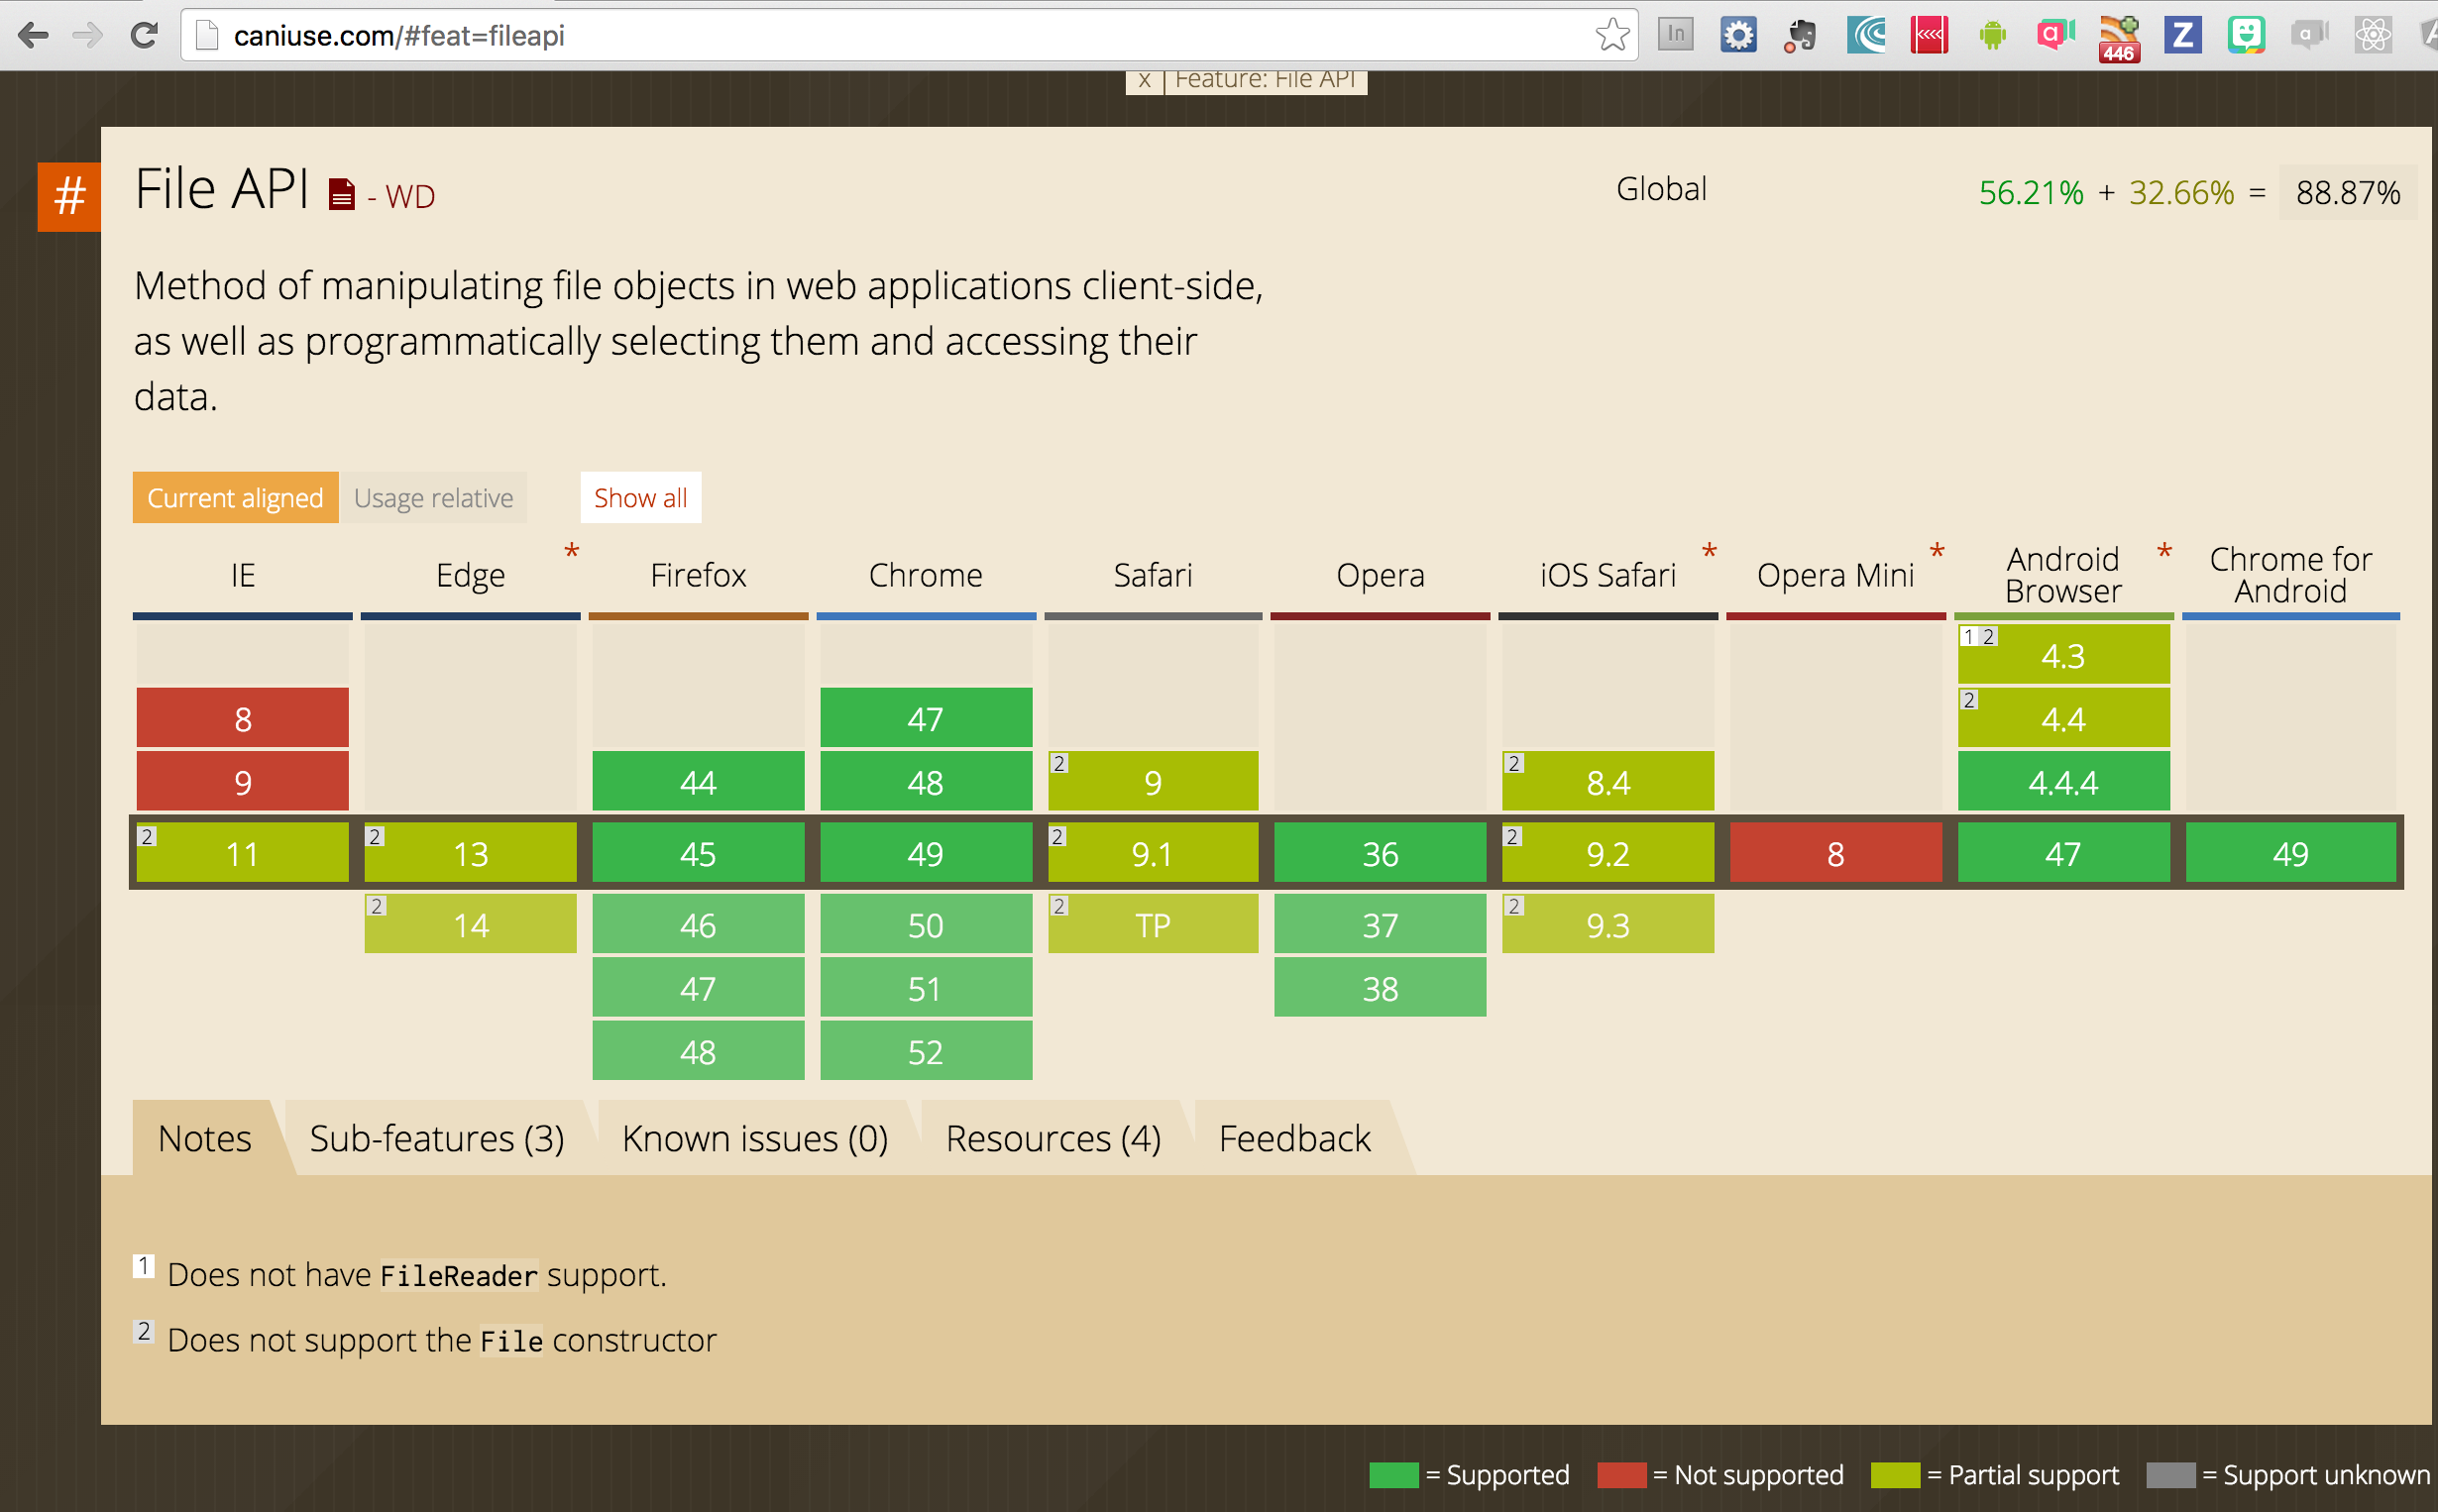Click the Firefox 44 cell
2438x1512 pixels.
tap(698, 781)
